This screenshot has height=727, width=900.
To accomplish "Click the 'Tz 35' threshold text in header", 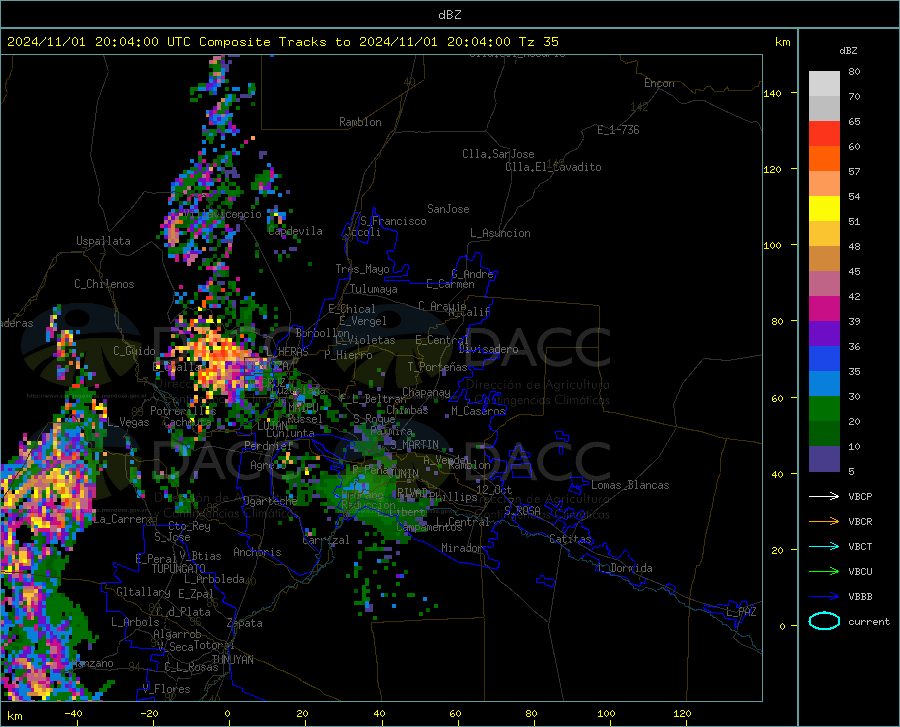I will click(539, 42).
